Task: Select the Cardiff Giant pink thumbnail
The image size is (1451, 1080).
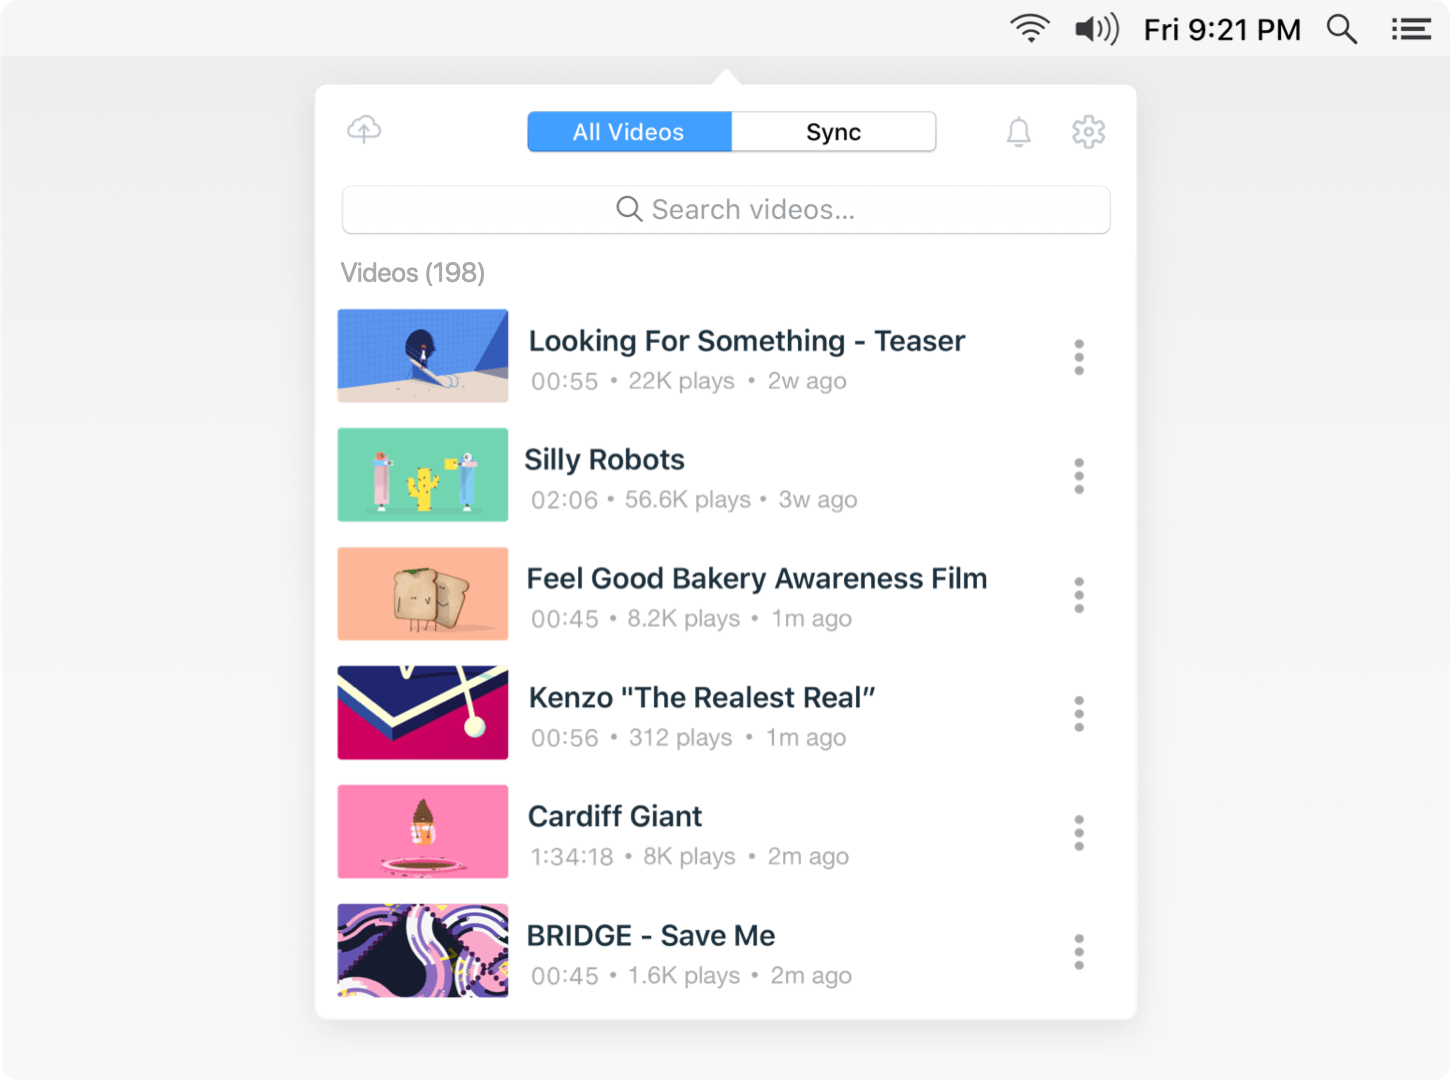Action: coord(423,832)
